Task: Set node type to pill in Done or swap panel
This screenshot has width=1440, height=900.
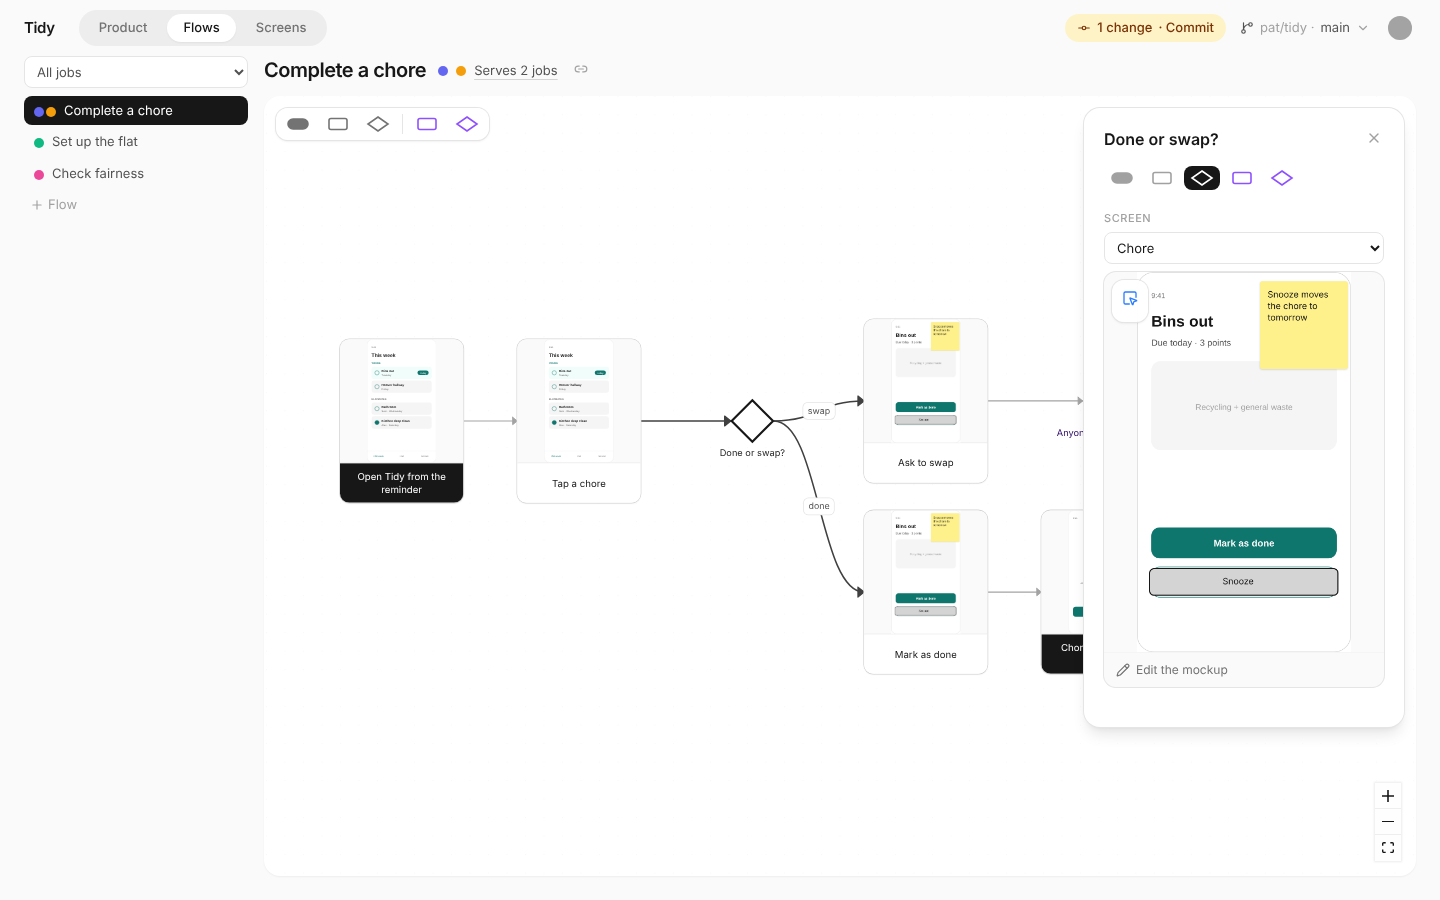Action: pyautogui.click(x=1122, y=178)
